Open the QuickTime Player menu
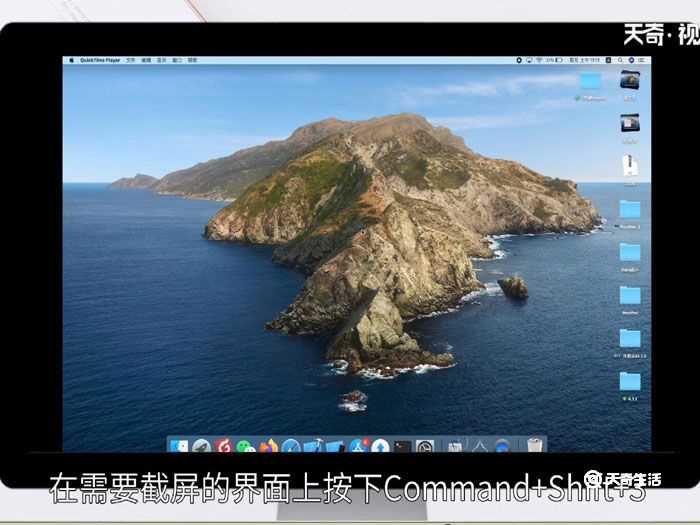700x525 pixels. [x=100, y=61]
